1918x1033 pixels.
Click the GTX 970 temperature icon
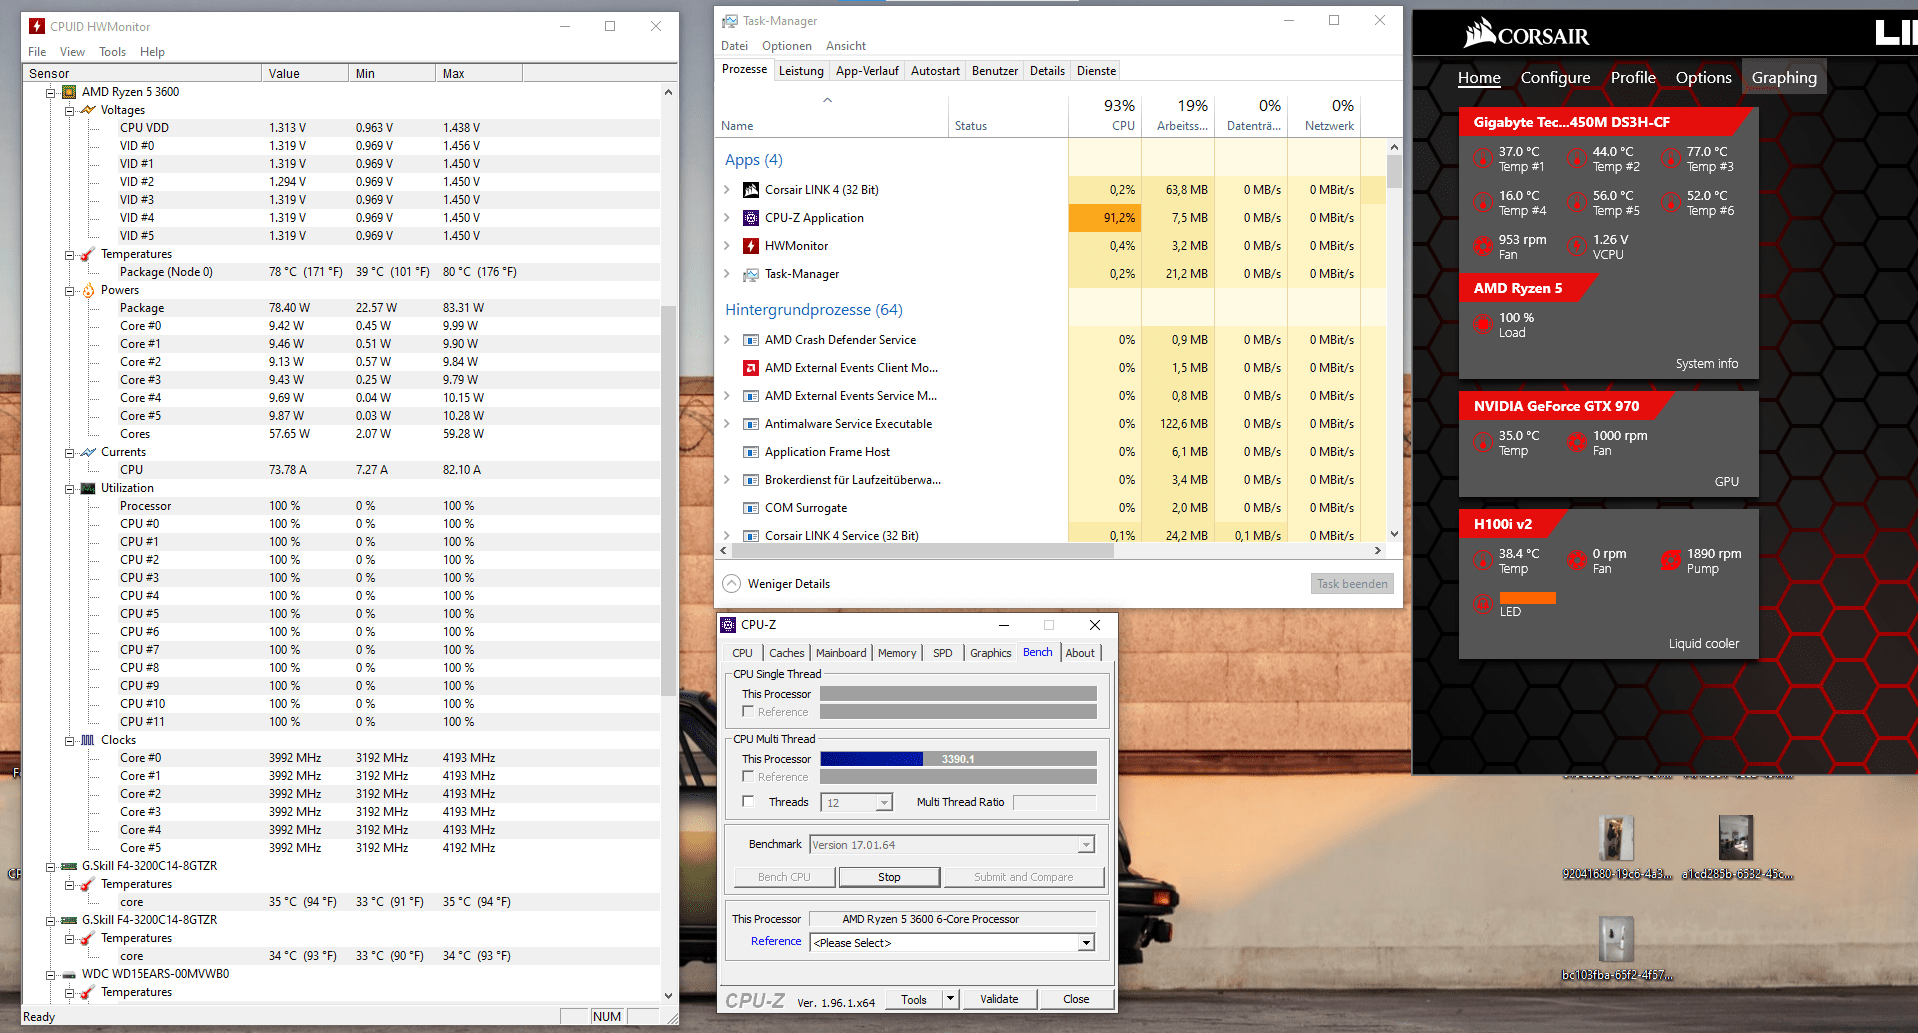[x=1483, y=442]
